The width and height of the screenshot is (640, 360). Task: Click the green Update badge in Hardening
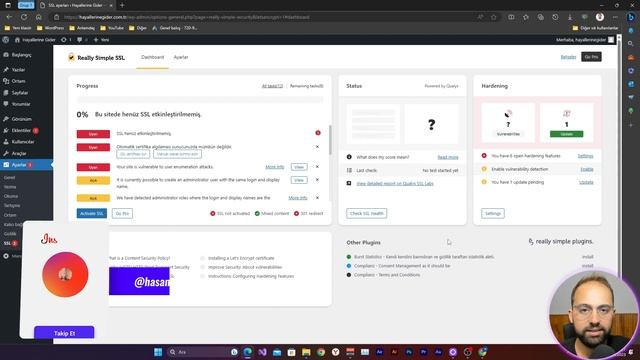(567, 134)
